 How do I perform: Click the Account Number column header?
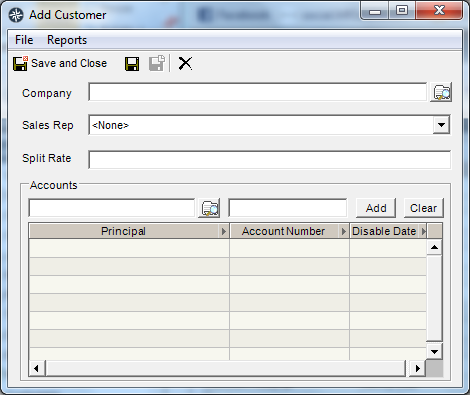point(289,231)
